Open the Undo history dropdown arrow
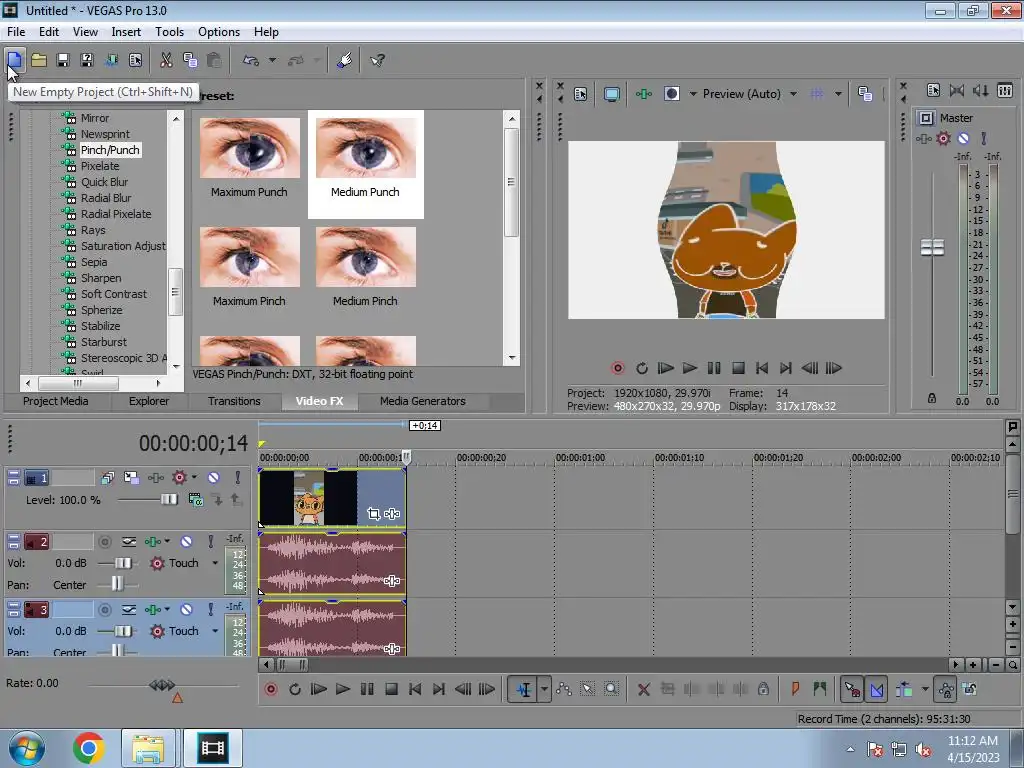The width and height of the screenshot is (1024, 768). pos(272,60)
